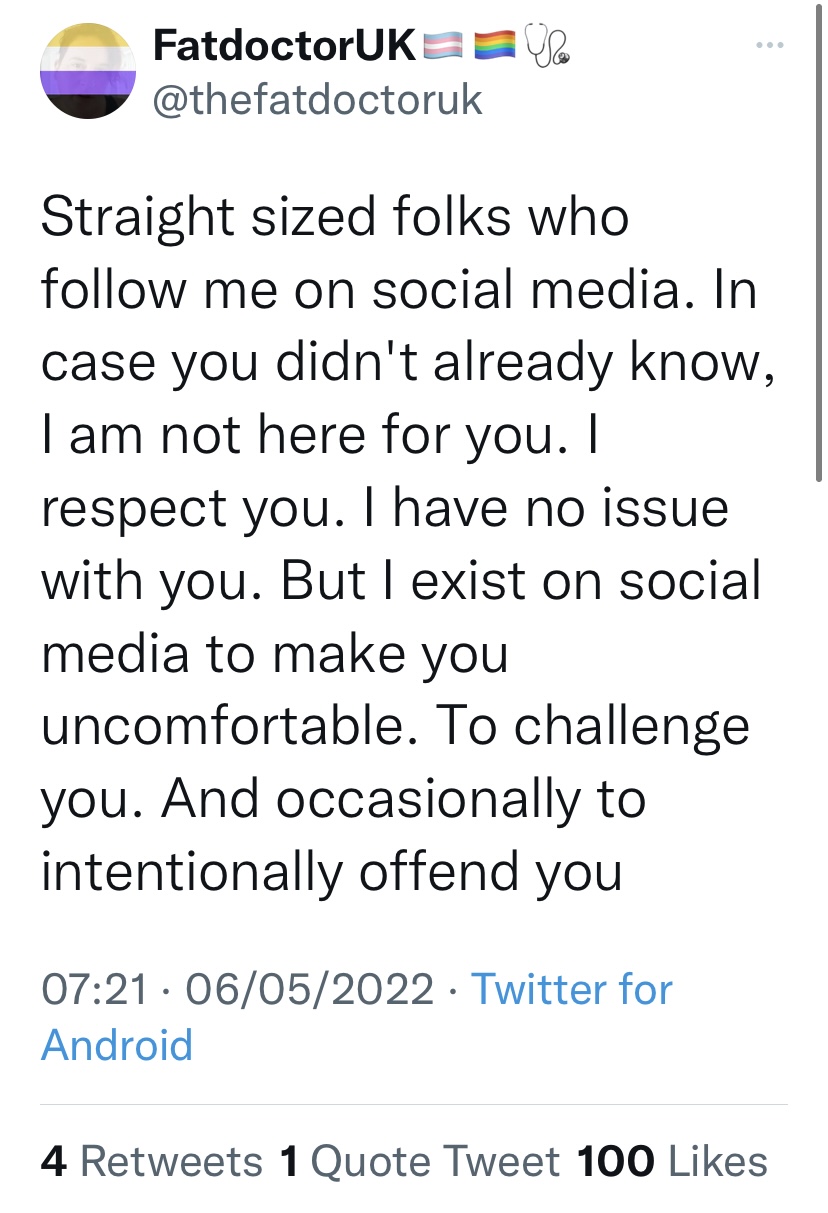View the 4 Retweets list
Screen dimensions: 828x1213
pyautogui.click(x=152, y=1162)
